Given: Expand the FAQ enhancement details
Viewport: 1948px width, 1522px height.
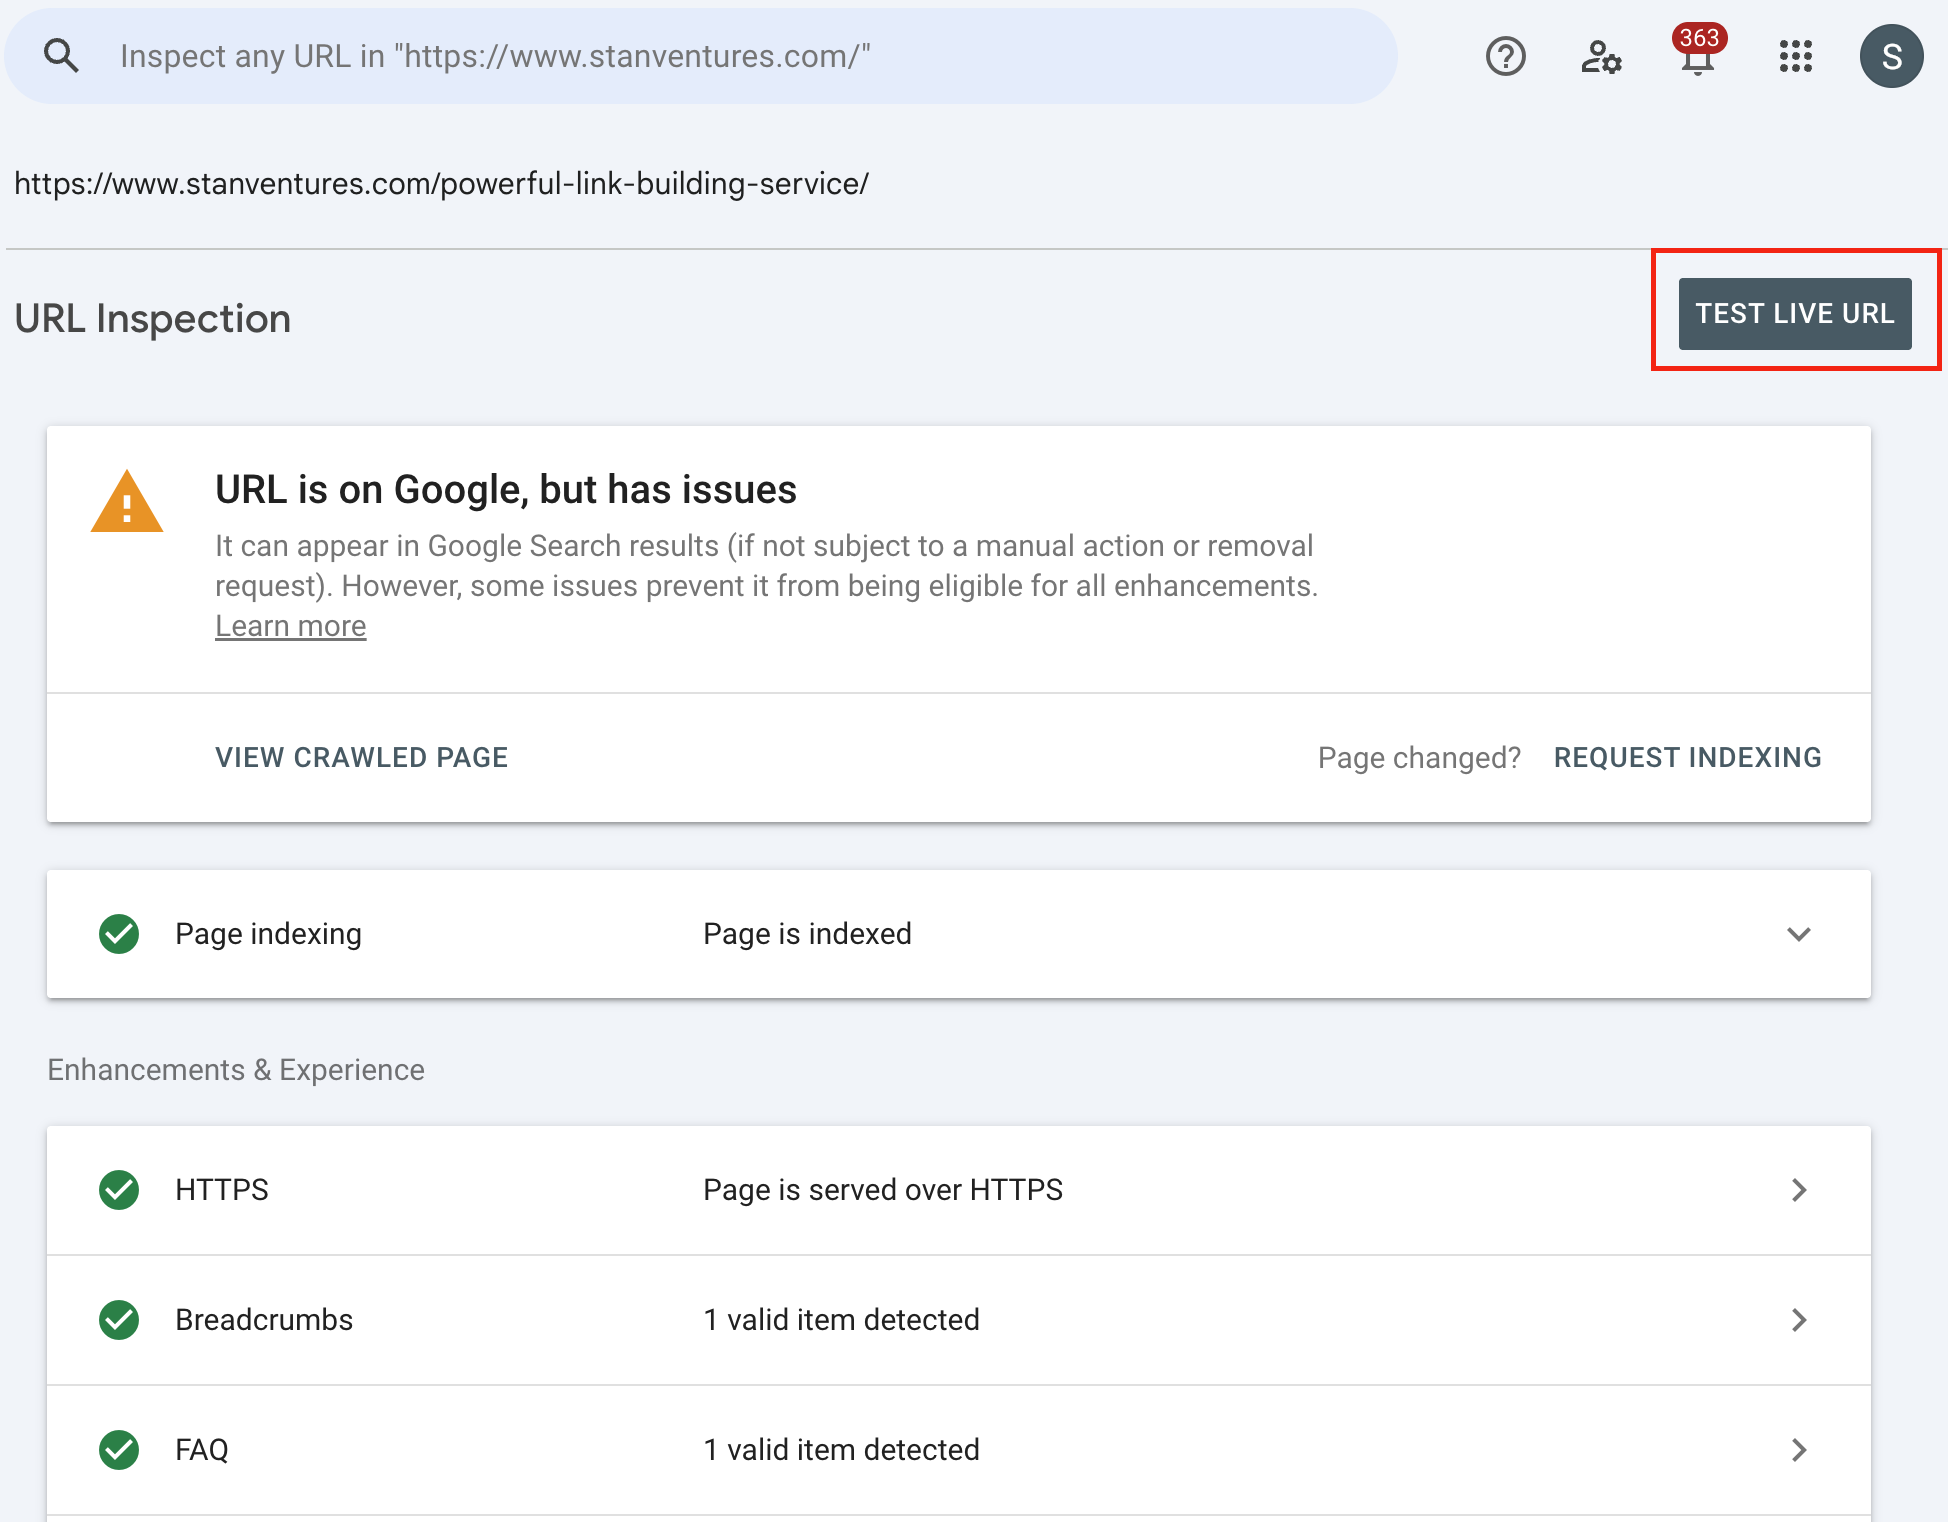Looking at the screenshot, I should [x=1800, y=1449].
